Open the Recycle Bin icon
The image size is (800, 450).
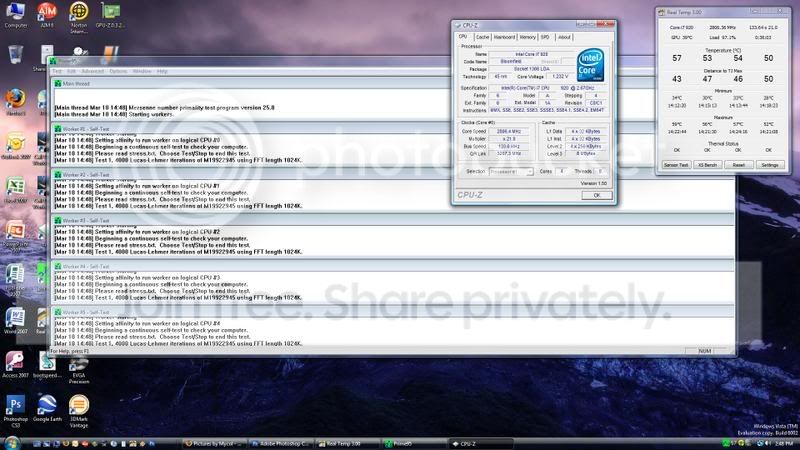pyautogui.click(x=15, y=54)
